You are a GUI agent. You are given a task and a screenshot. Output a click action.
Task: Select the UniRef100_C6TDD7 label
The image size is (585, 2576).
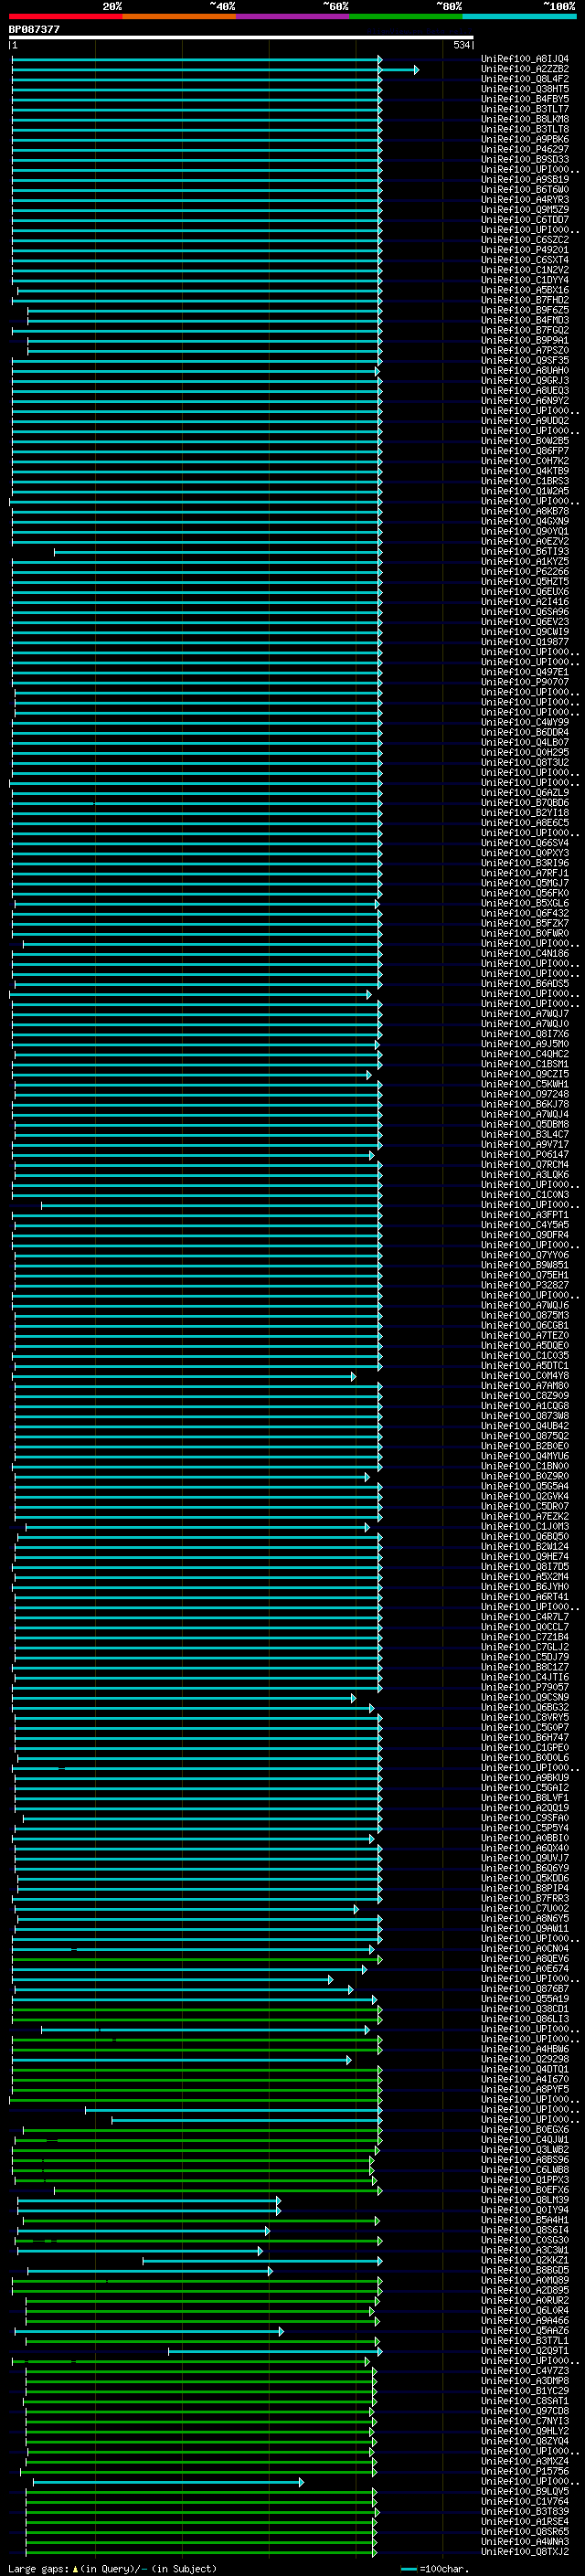tap(525, 220)
